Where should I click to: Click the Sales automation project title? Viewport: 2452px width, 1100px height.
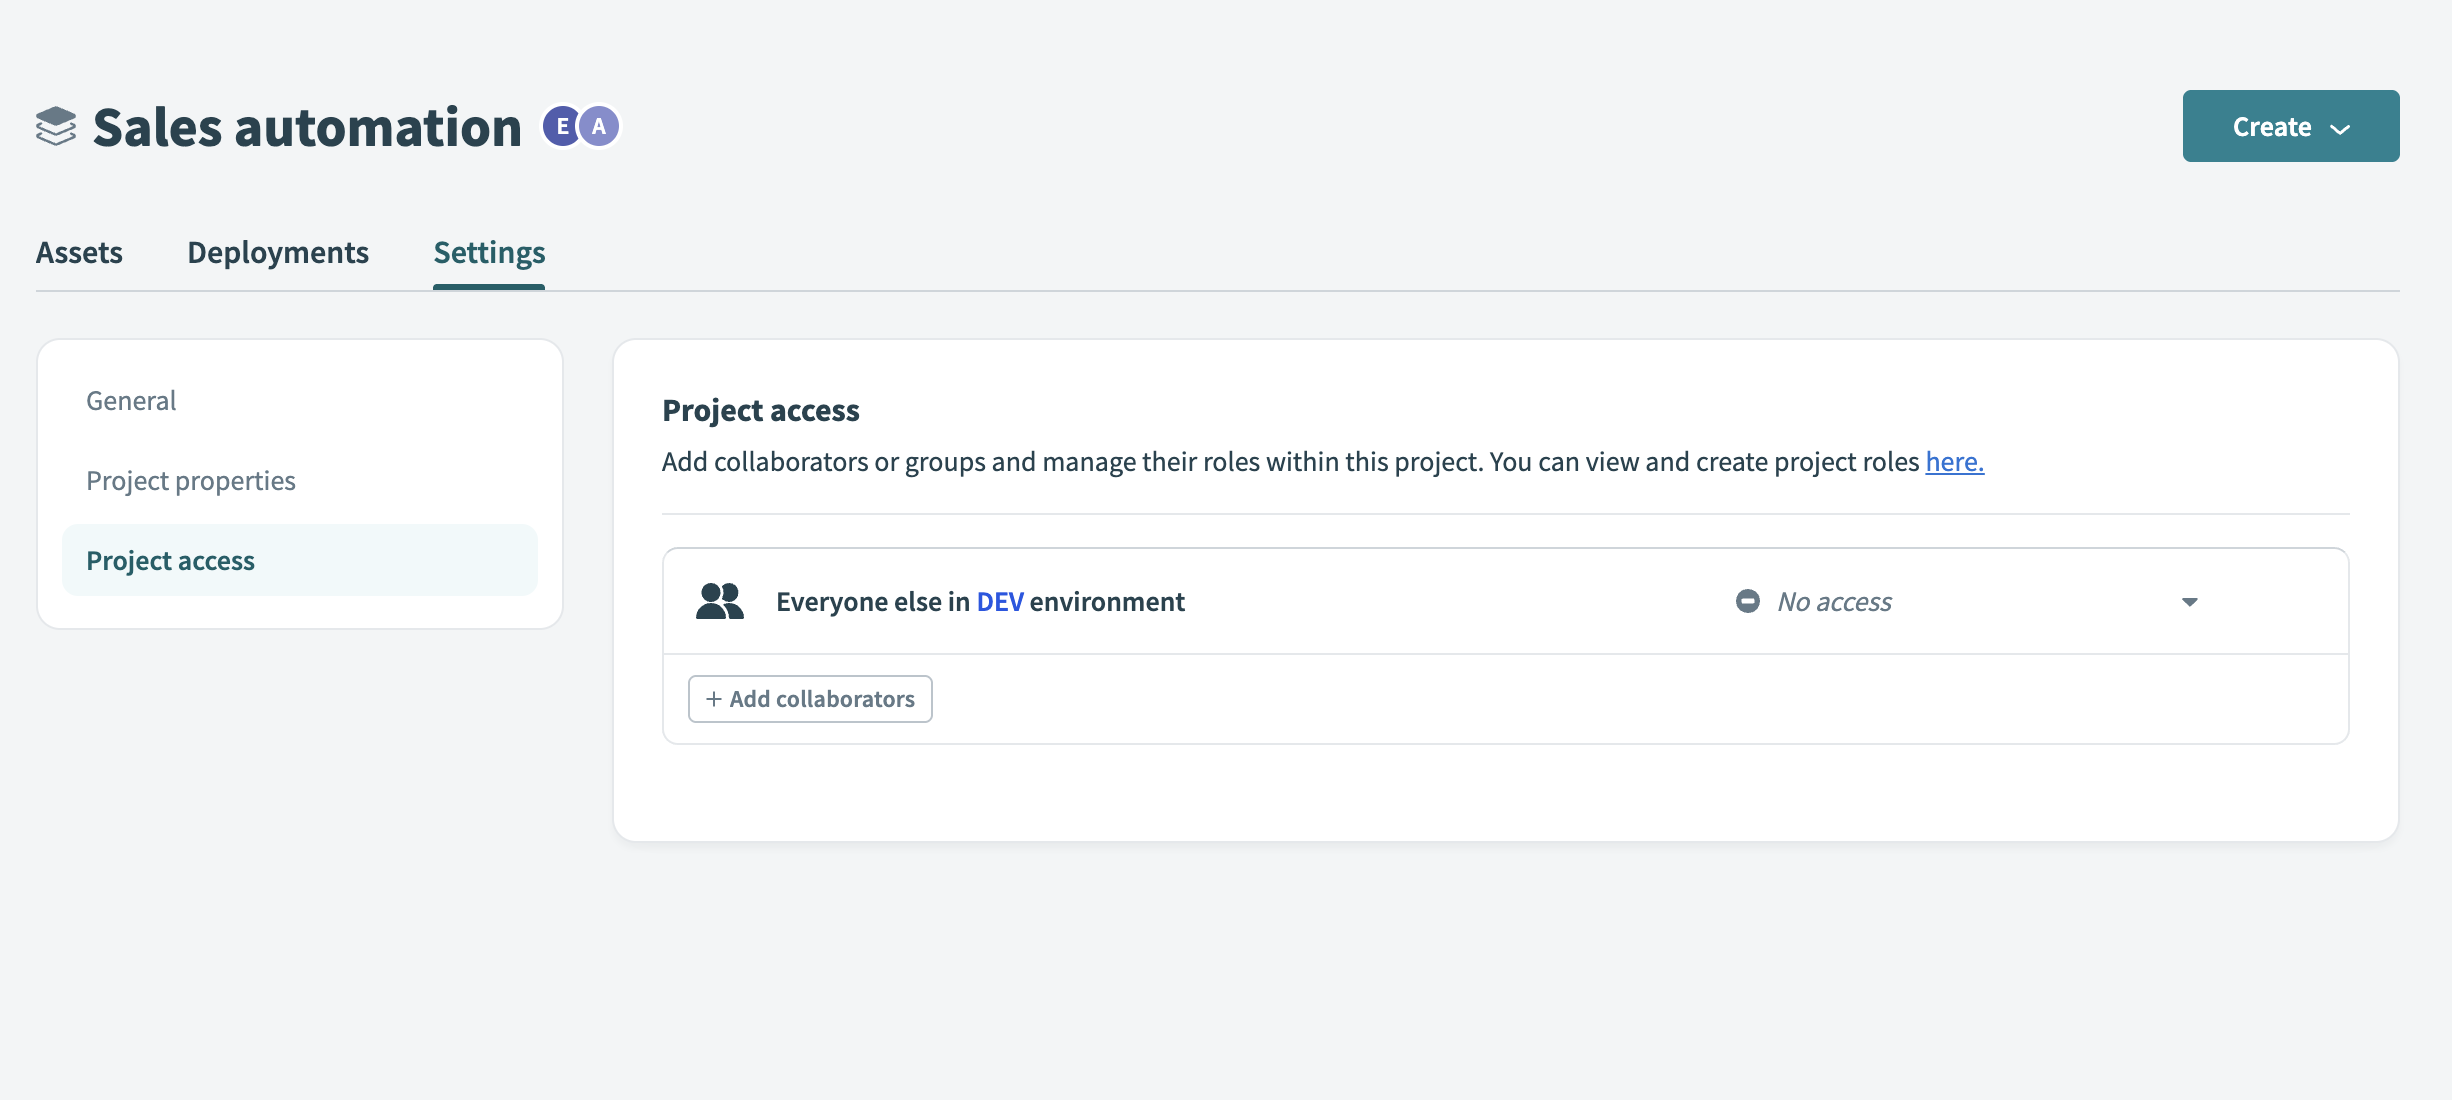click(x=307, y=128)
